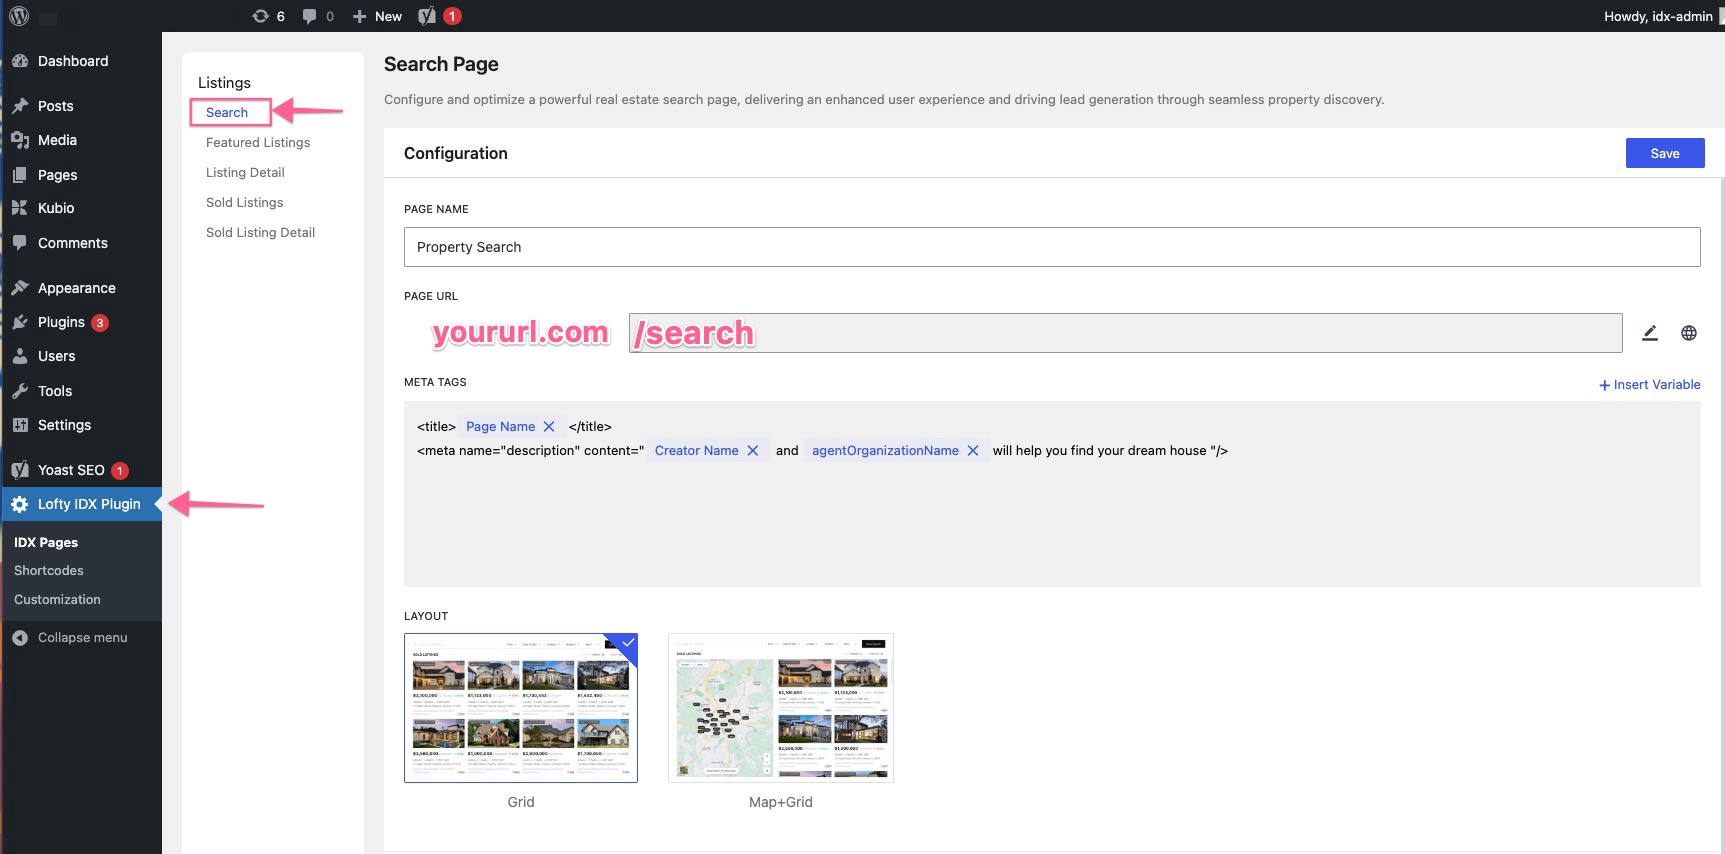Open the Listing Detail tab

pos(245,172)
